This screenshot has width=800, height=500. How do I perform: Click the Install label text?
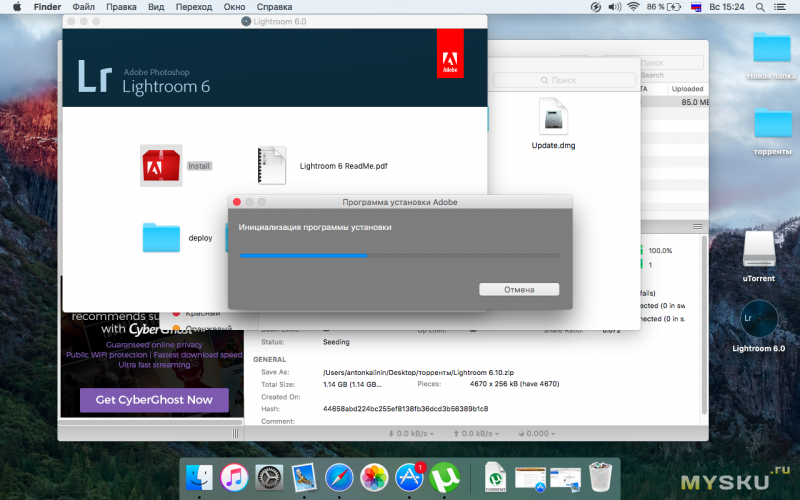198,166
